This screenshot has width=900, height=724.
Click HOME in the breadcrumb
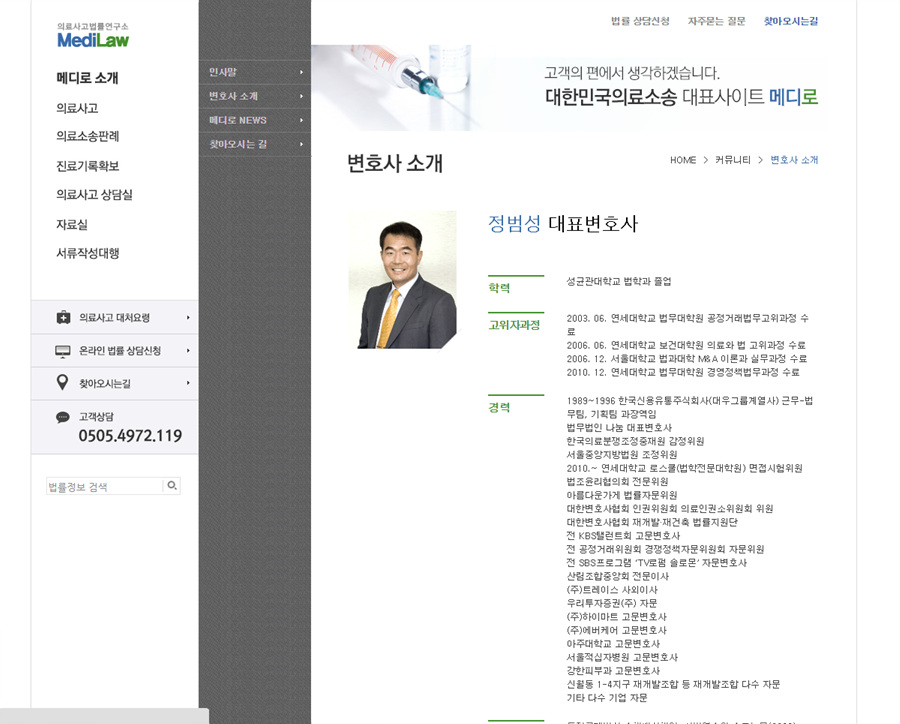point(683,160)
